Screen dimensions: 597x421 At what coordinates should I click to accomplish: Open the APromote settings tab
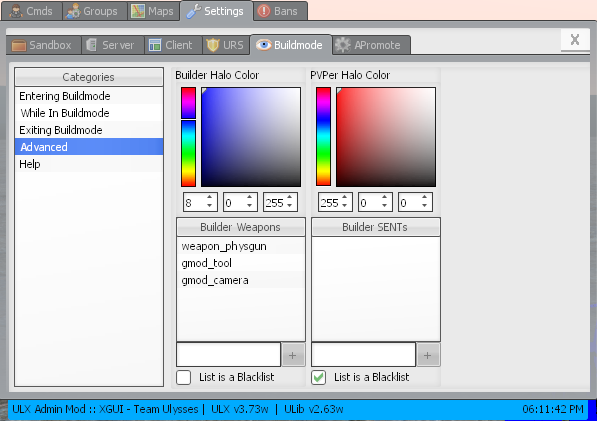(372, 45)
